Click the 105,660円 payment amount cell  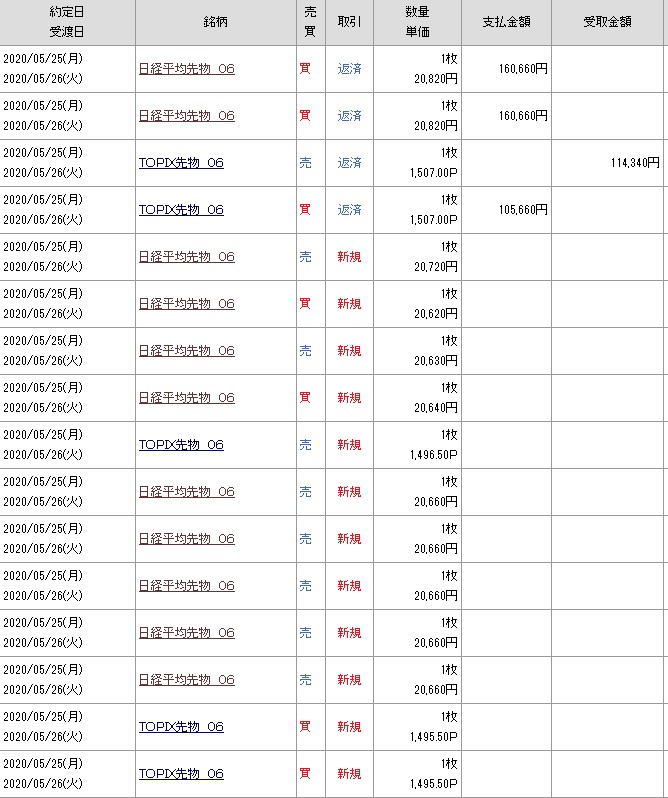(x=523, y=210)
